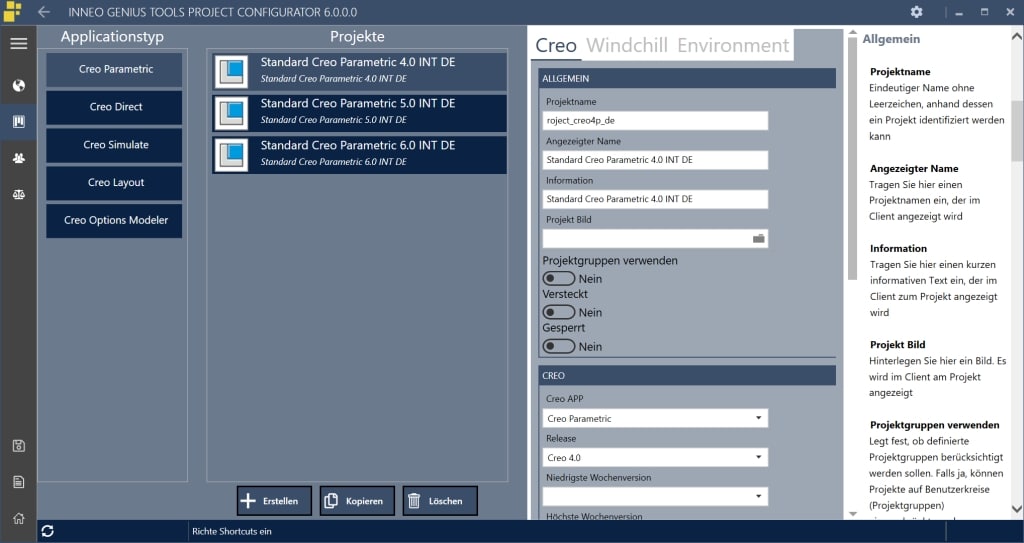Select the projects board icon in sidebar

coord(18,122)
